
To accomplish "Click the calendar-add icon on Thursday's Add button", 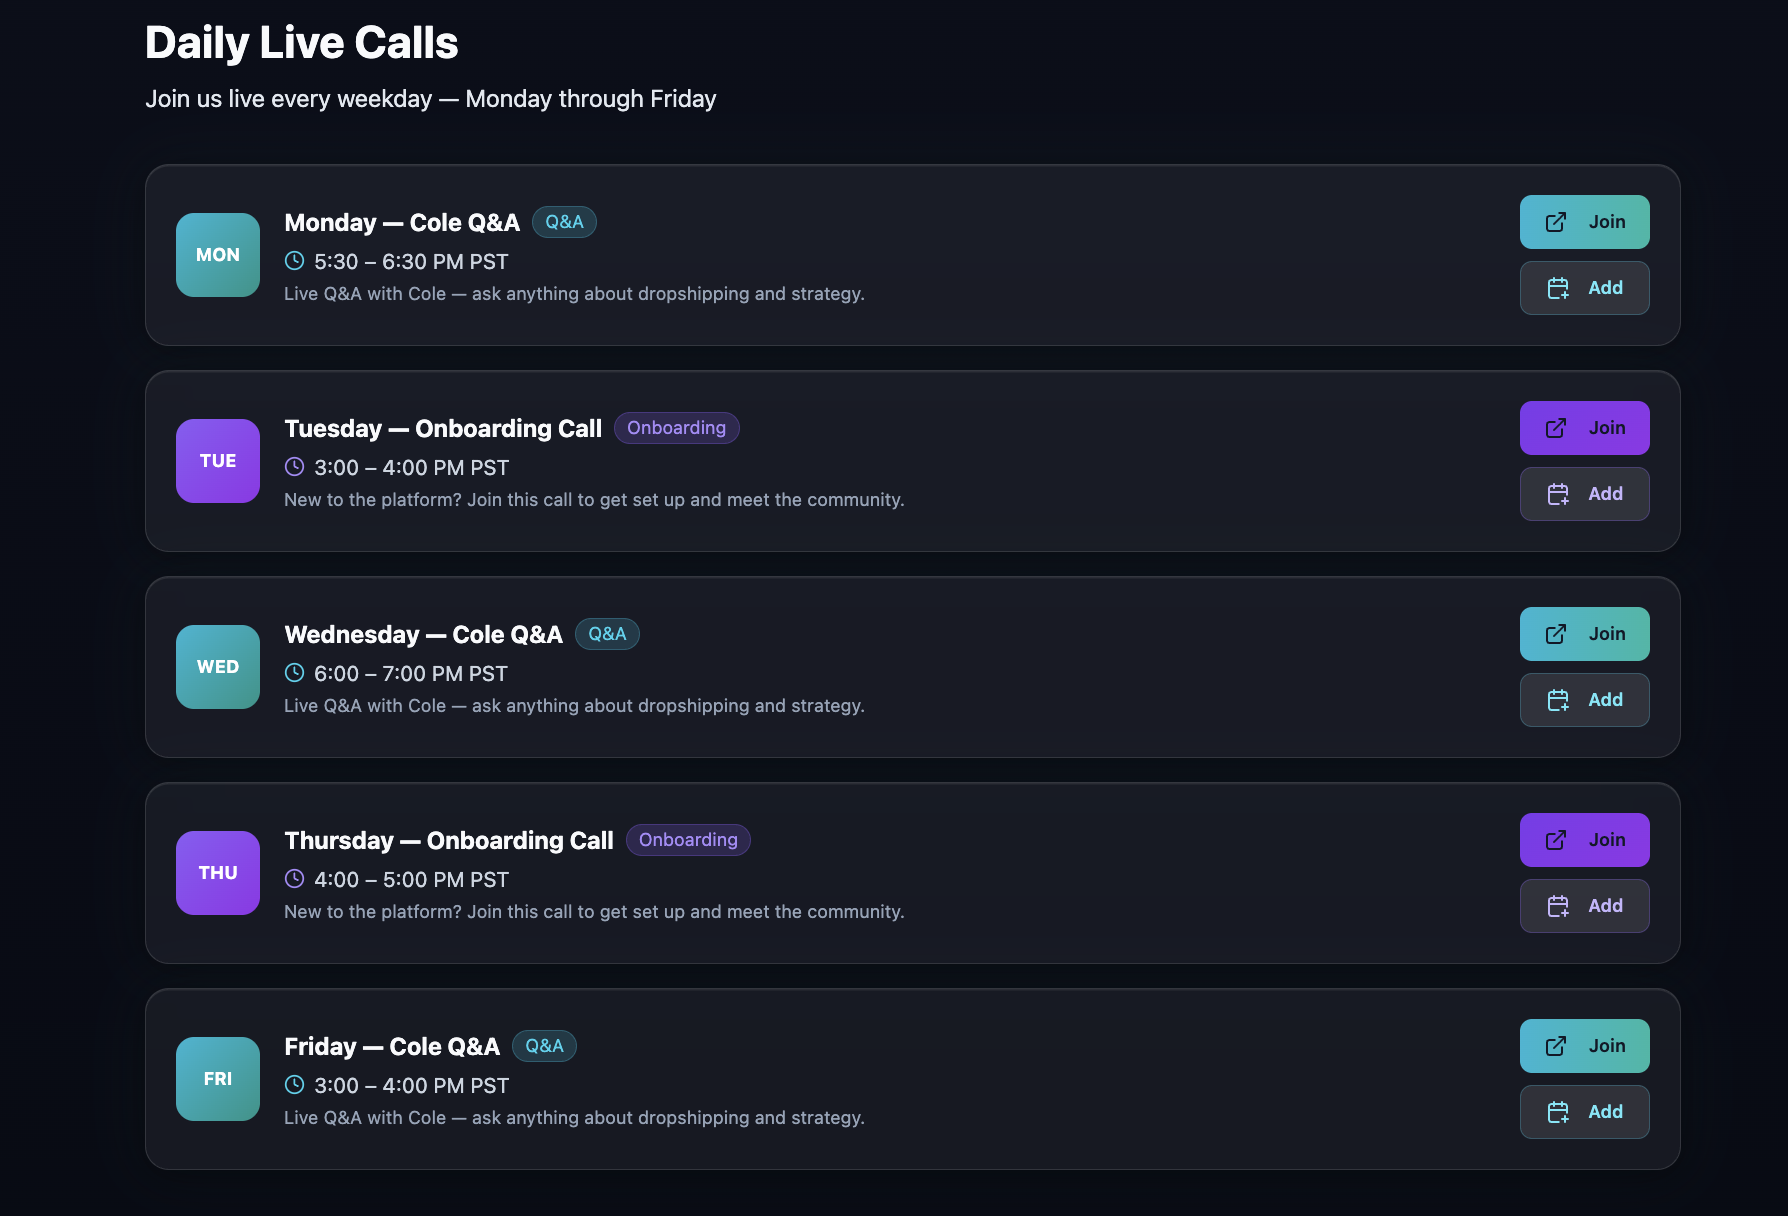I will coord(1559,905).
